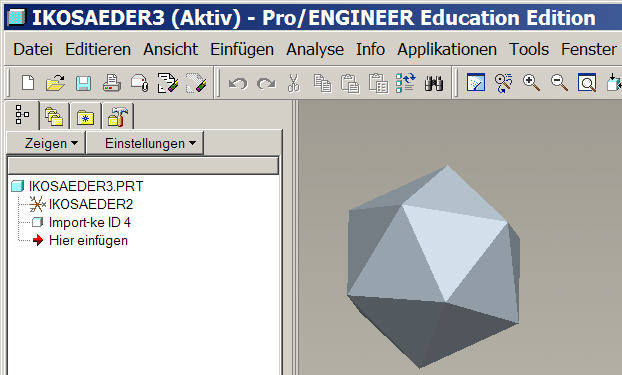Click the New file icon
This screenshot has width=622, height=375.
point(28,83)
